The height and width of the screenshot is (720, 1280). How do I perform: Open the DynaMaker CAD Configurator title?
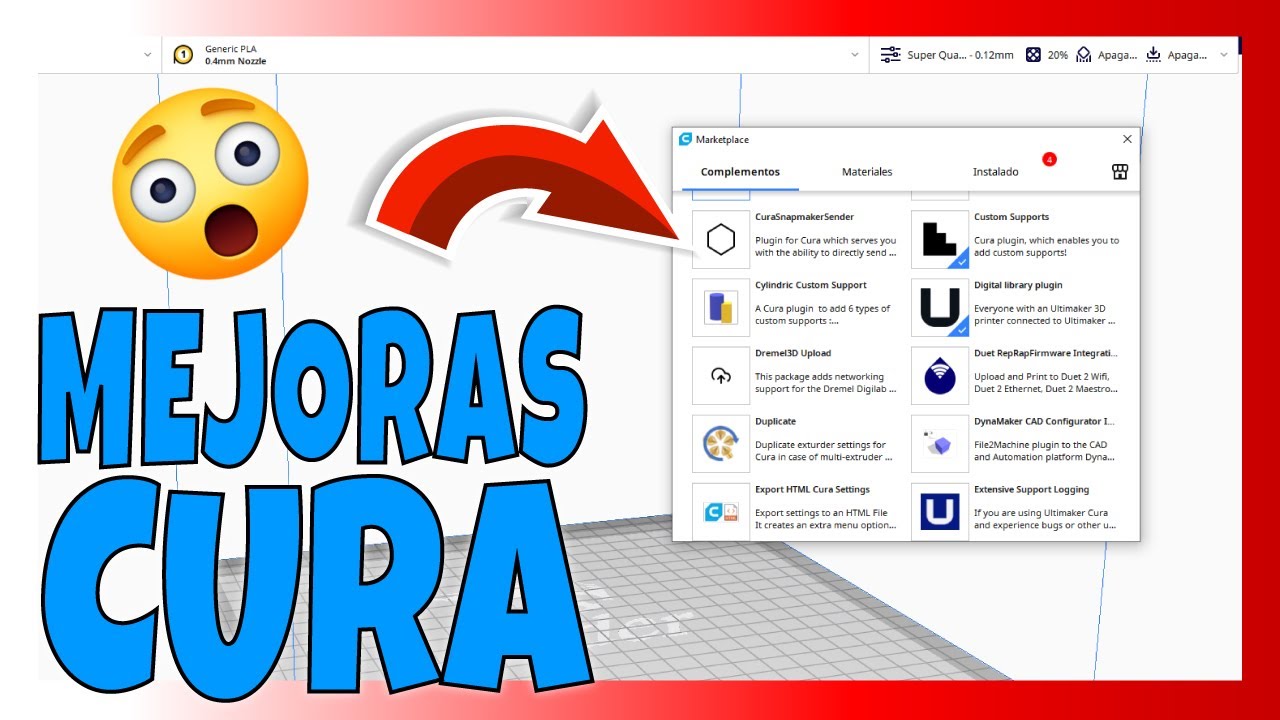[x=1044, y=421]
